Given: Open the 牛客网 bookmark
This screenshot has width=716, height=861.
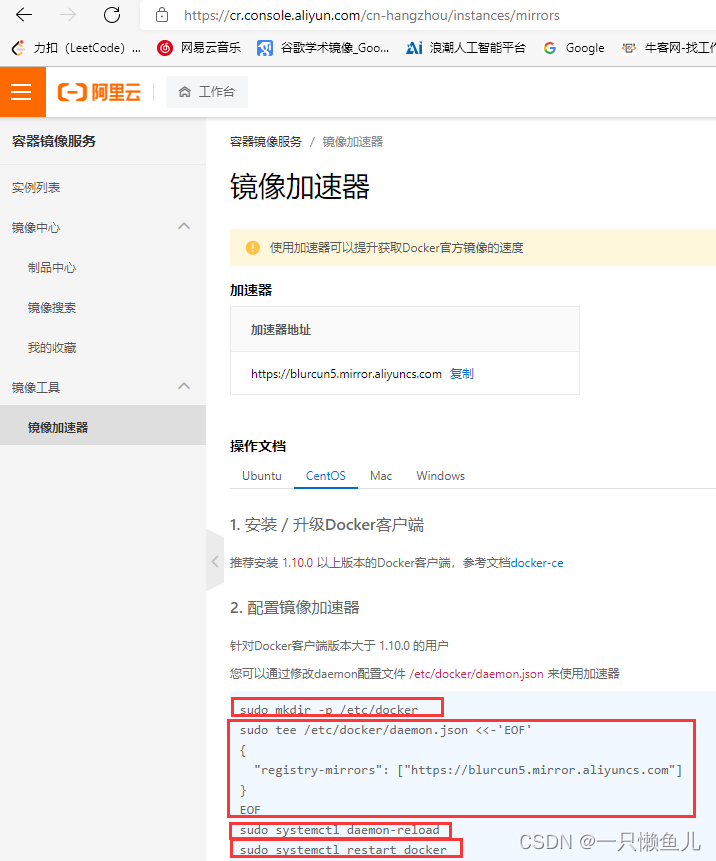Looking at the screenshot, I should [x=668, y=48].
